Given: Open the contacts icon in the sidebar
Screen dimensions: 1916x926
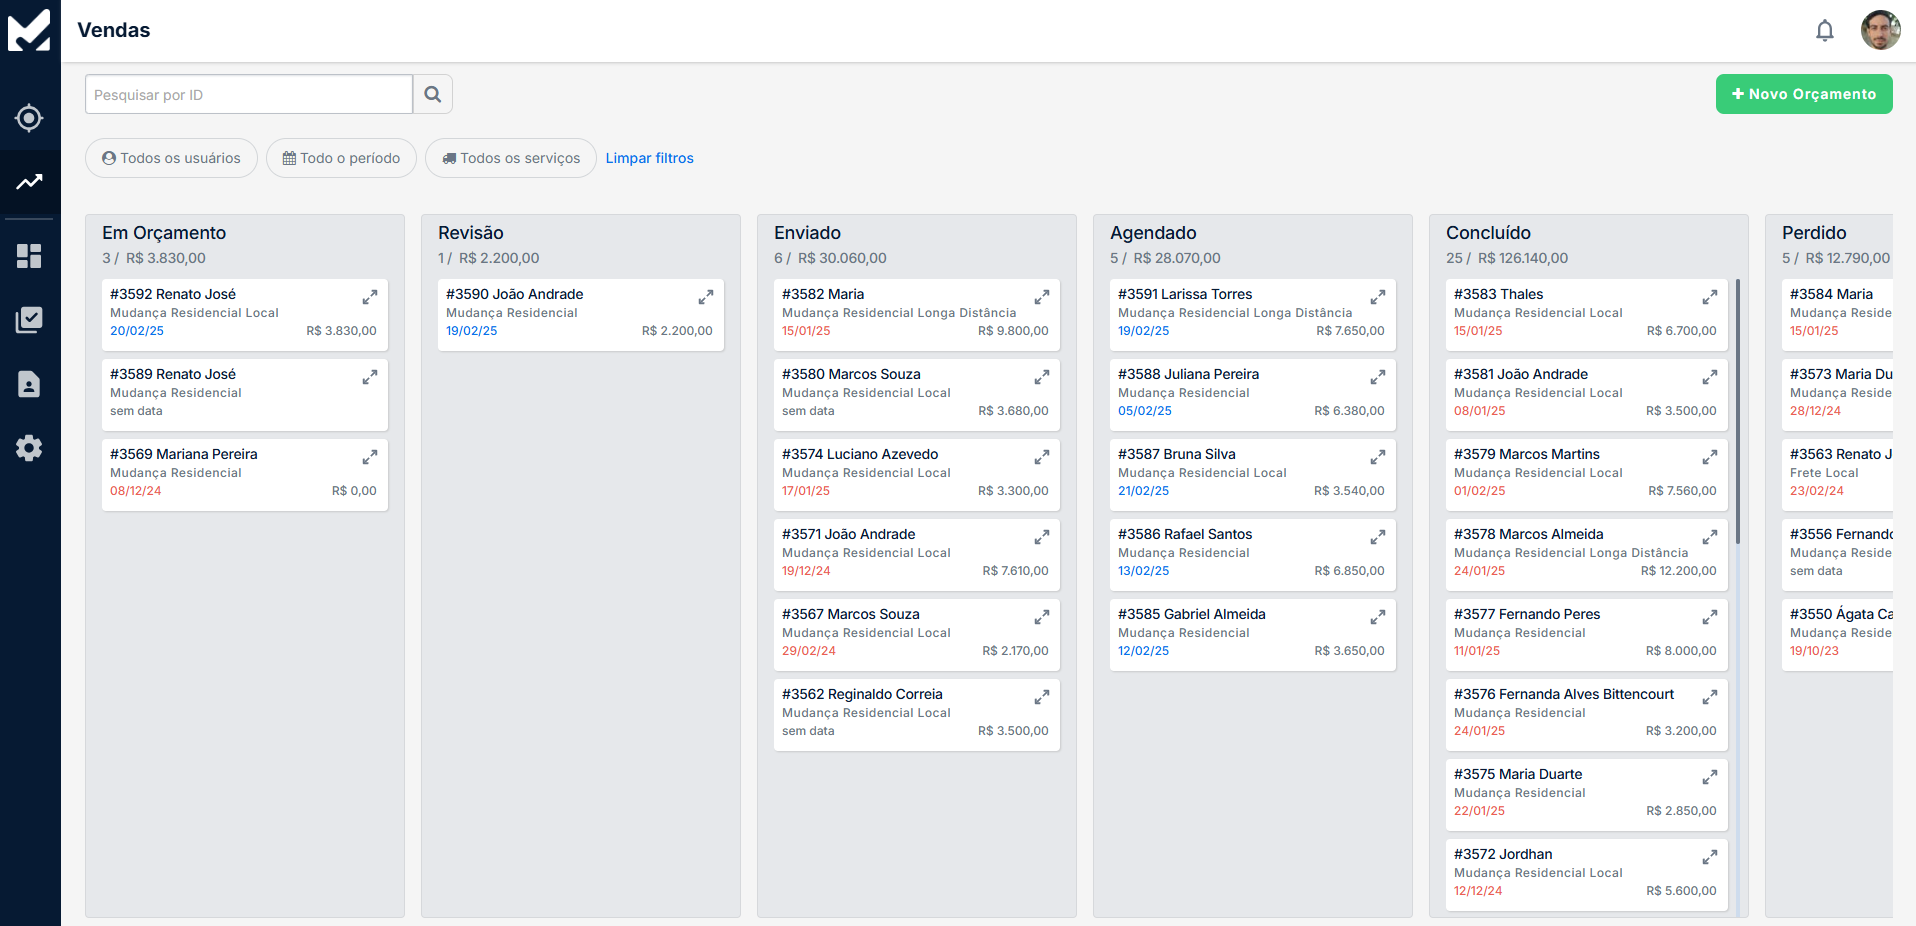Looking at the screenshot, I should (x=29, y=383).
